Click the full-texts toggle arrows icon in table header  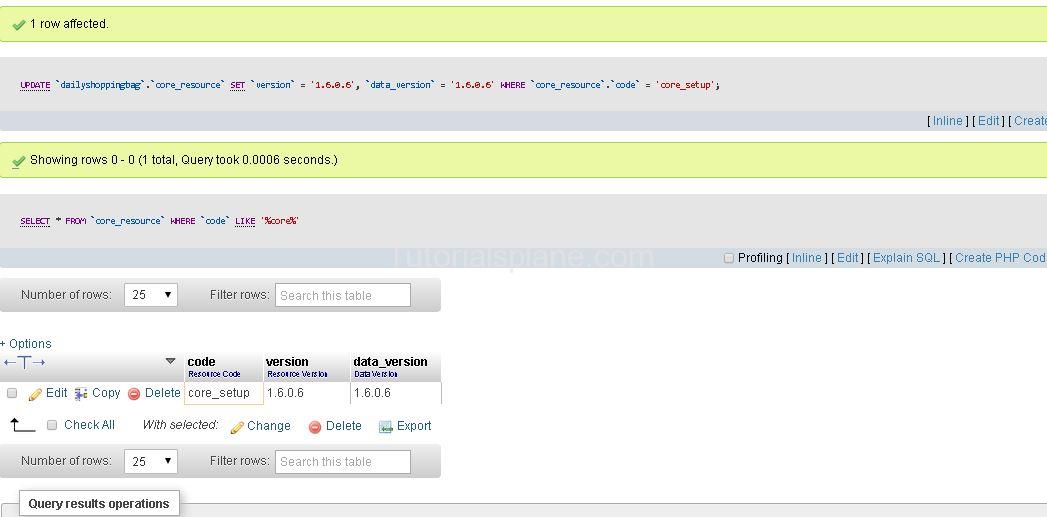(x=25, y=362)
